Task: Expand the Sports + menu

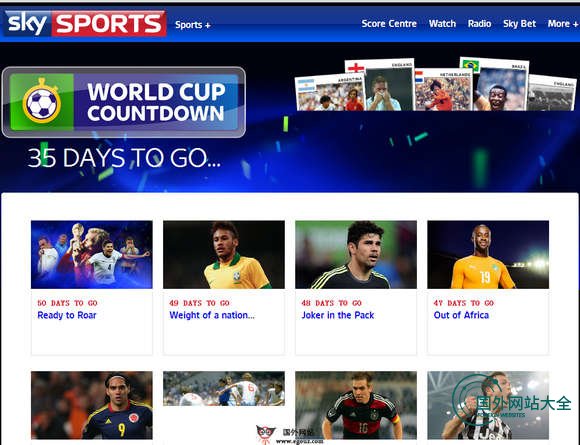Action: click(x=193, y=25)
